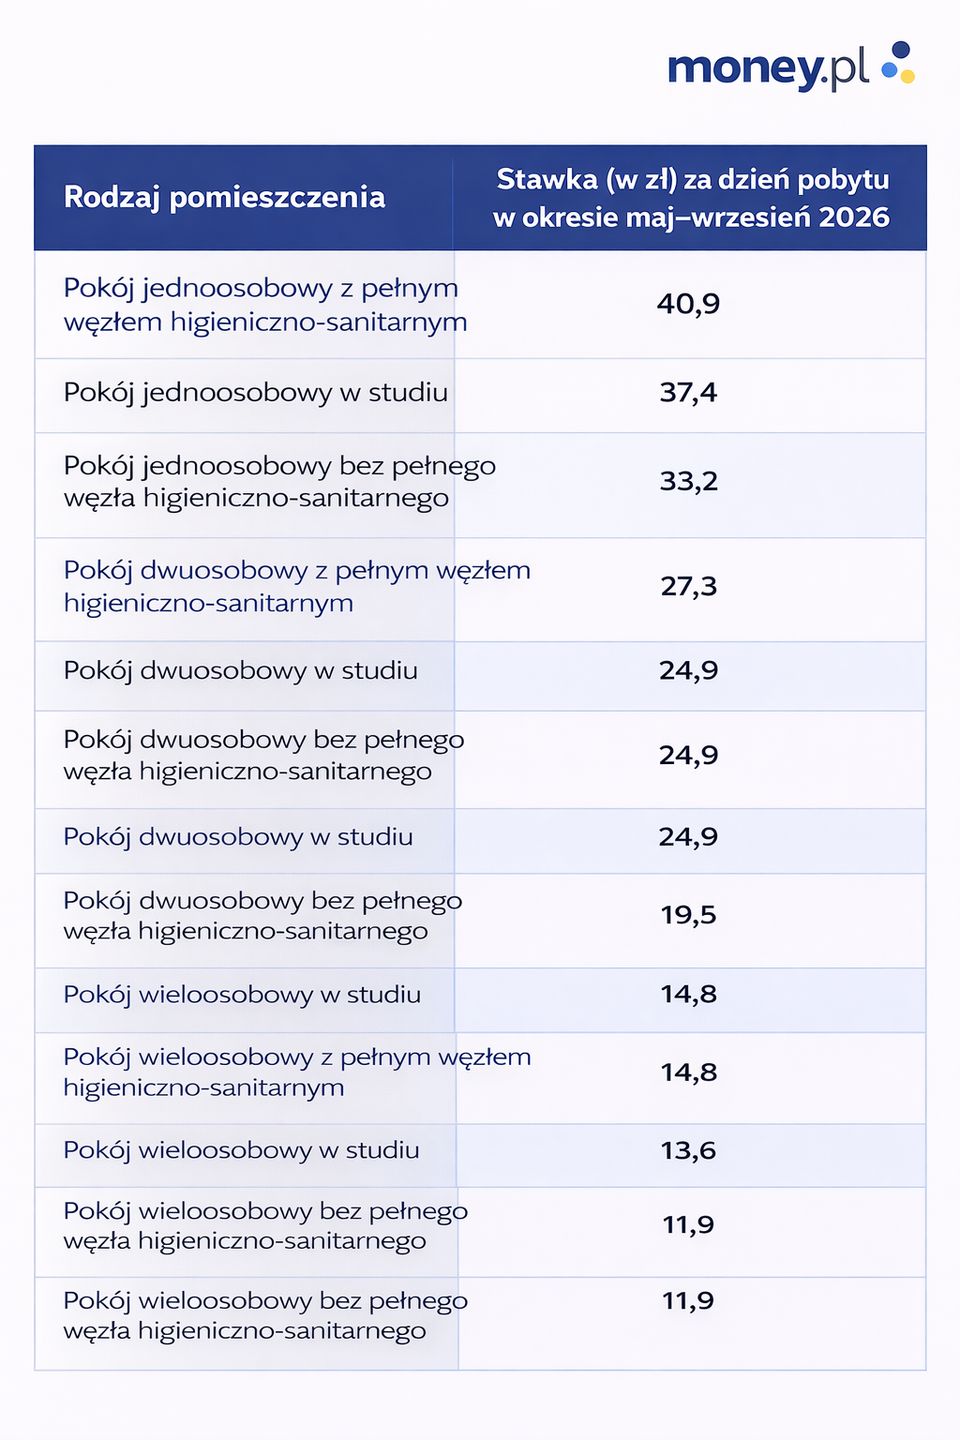Click the 27,3 rate value
960x1440 pixels.
coord(688,586)
